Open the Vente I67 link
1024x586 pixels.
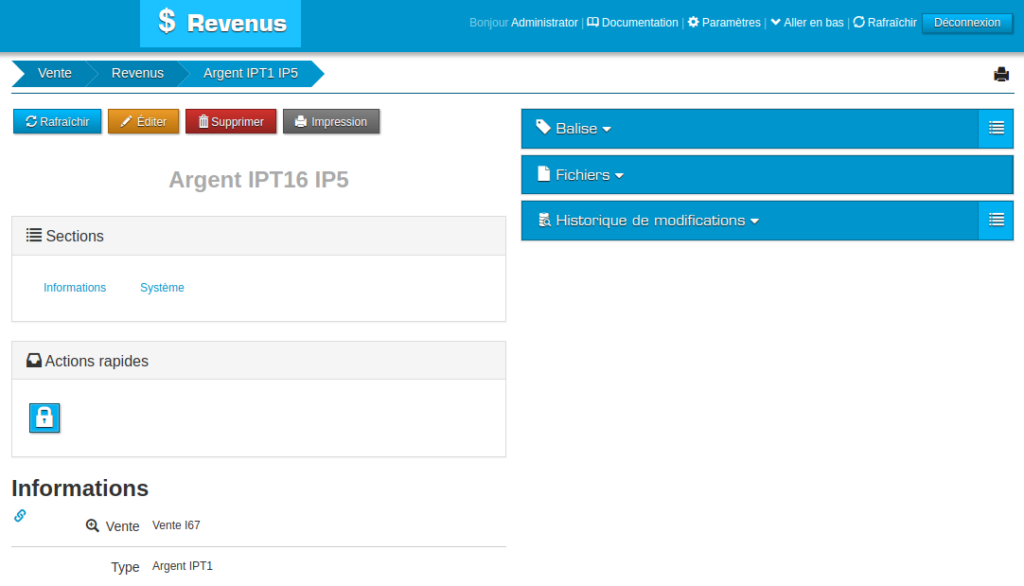tap(175, 525)
